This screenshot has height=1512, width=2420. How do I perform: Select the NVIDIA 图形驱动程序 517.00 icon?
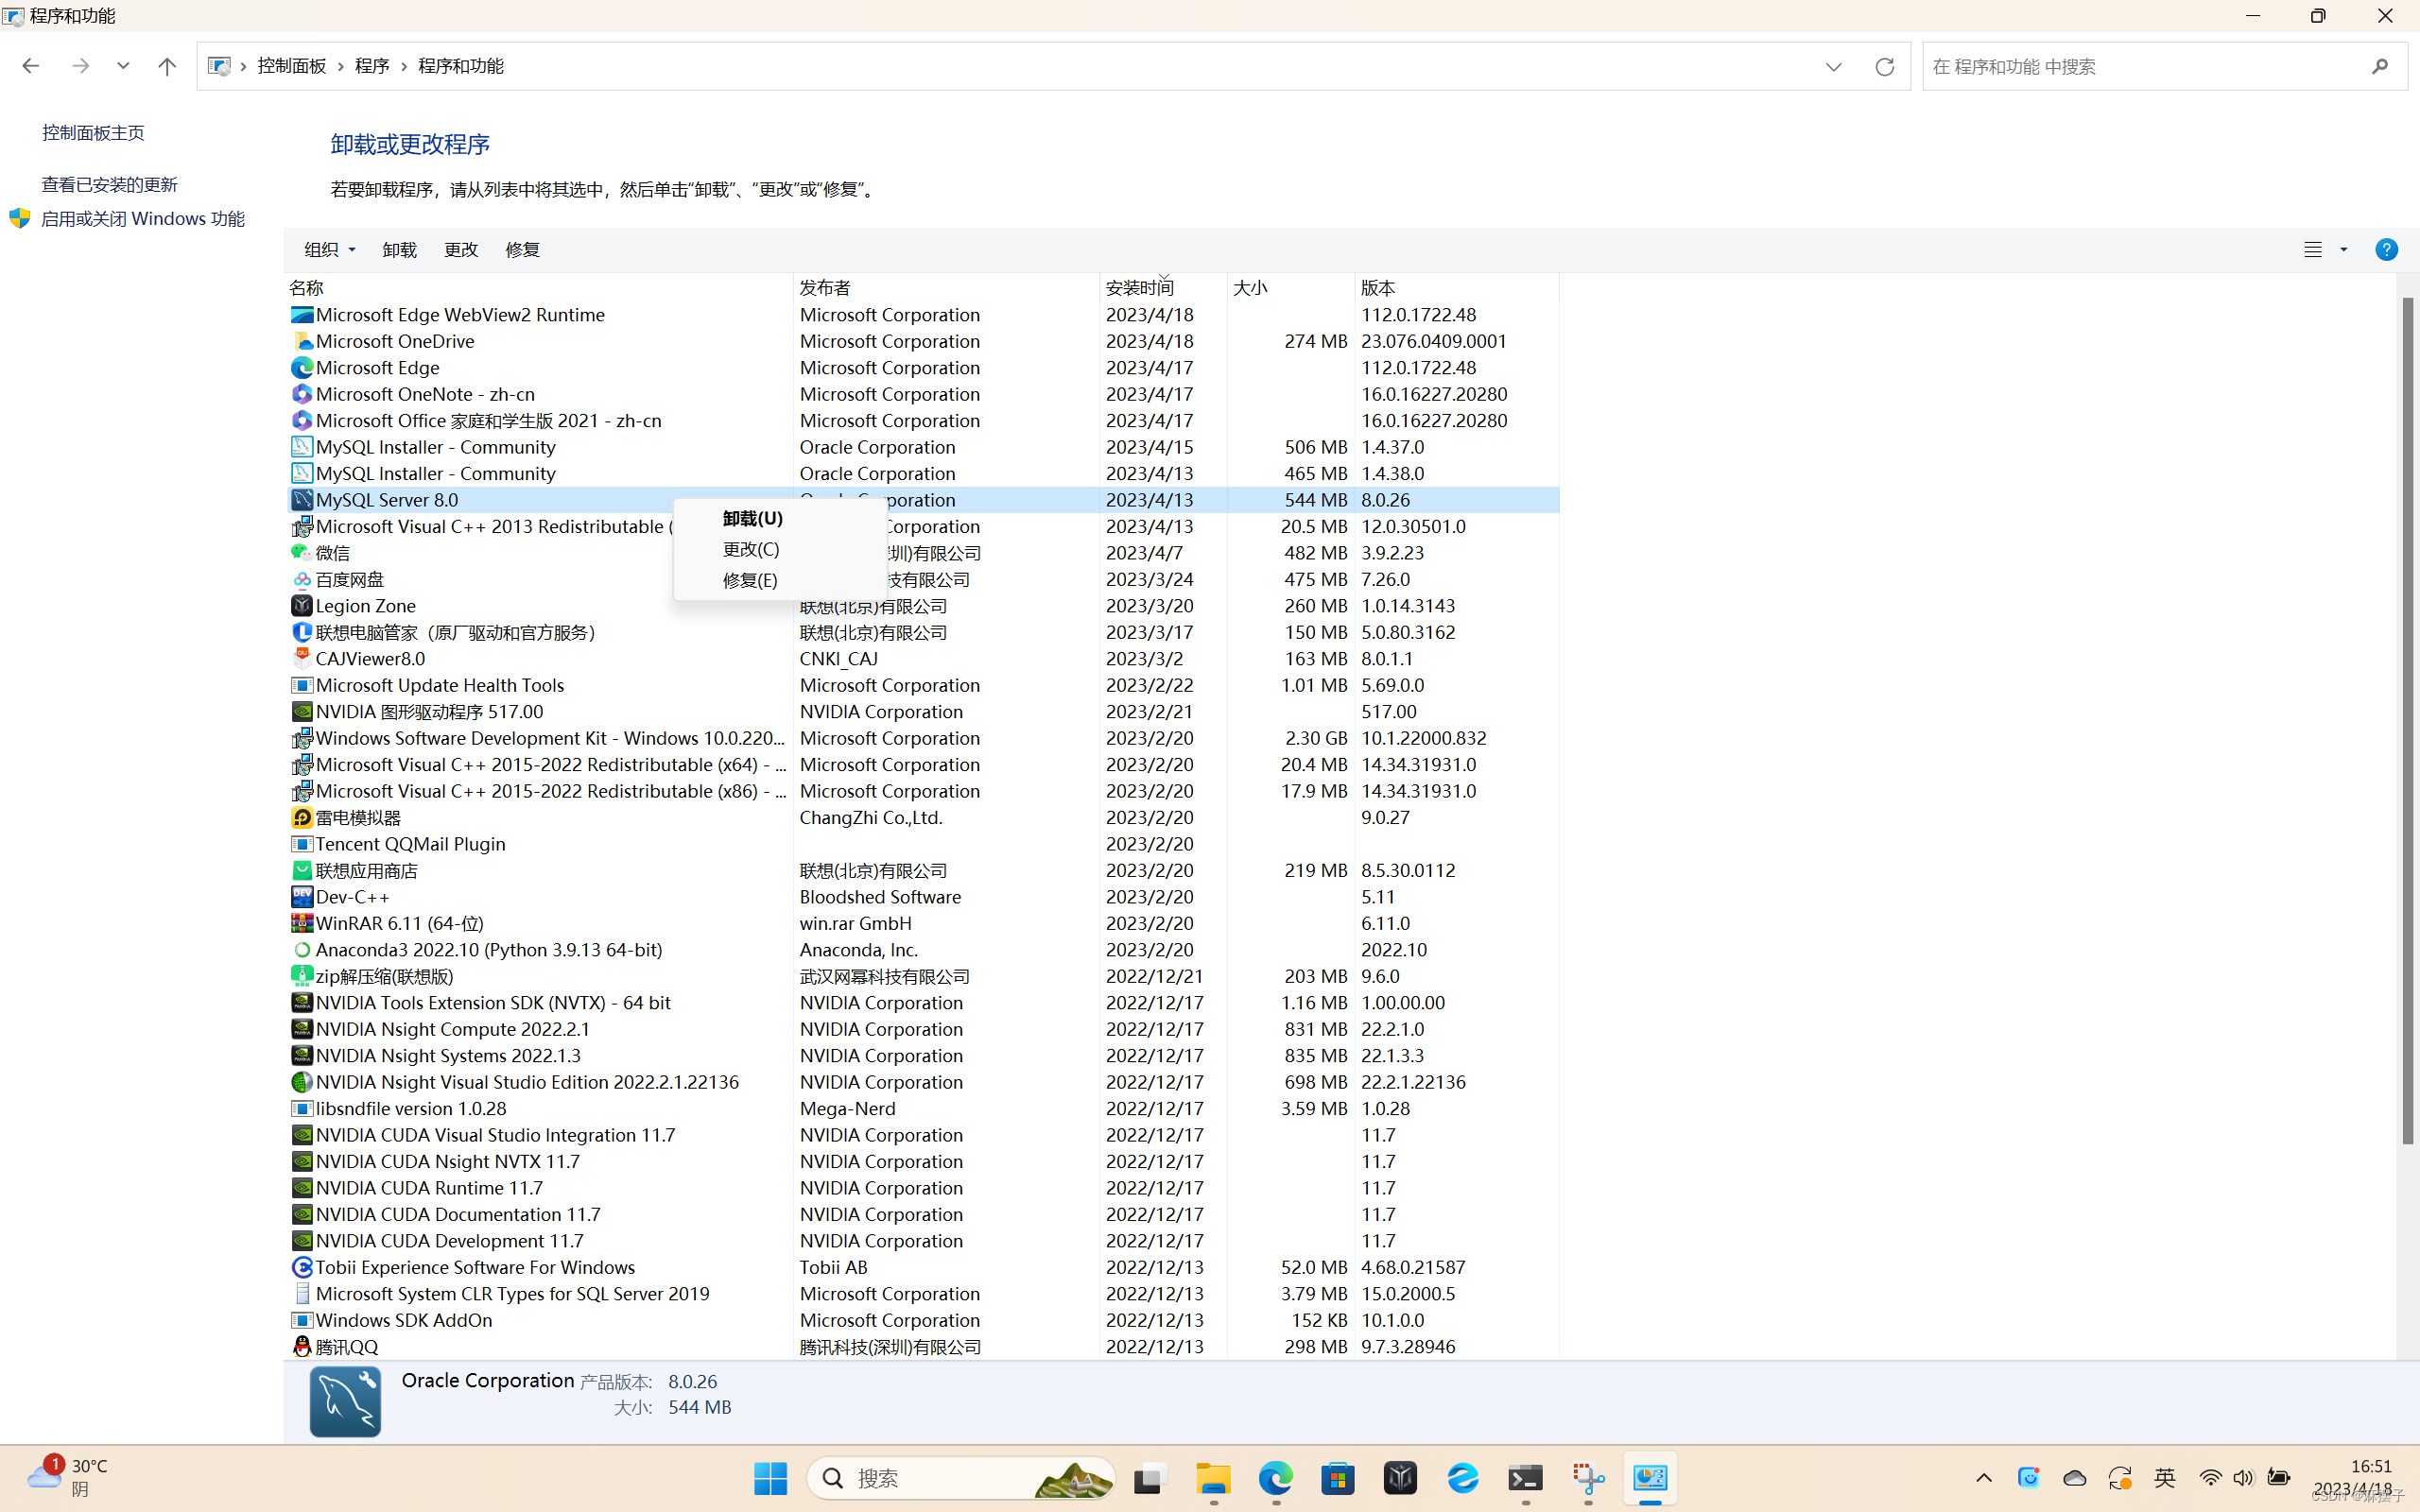(301, 712)
